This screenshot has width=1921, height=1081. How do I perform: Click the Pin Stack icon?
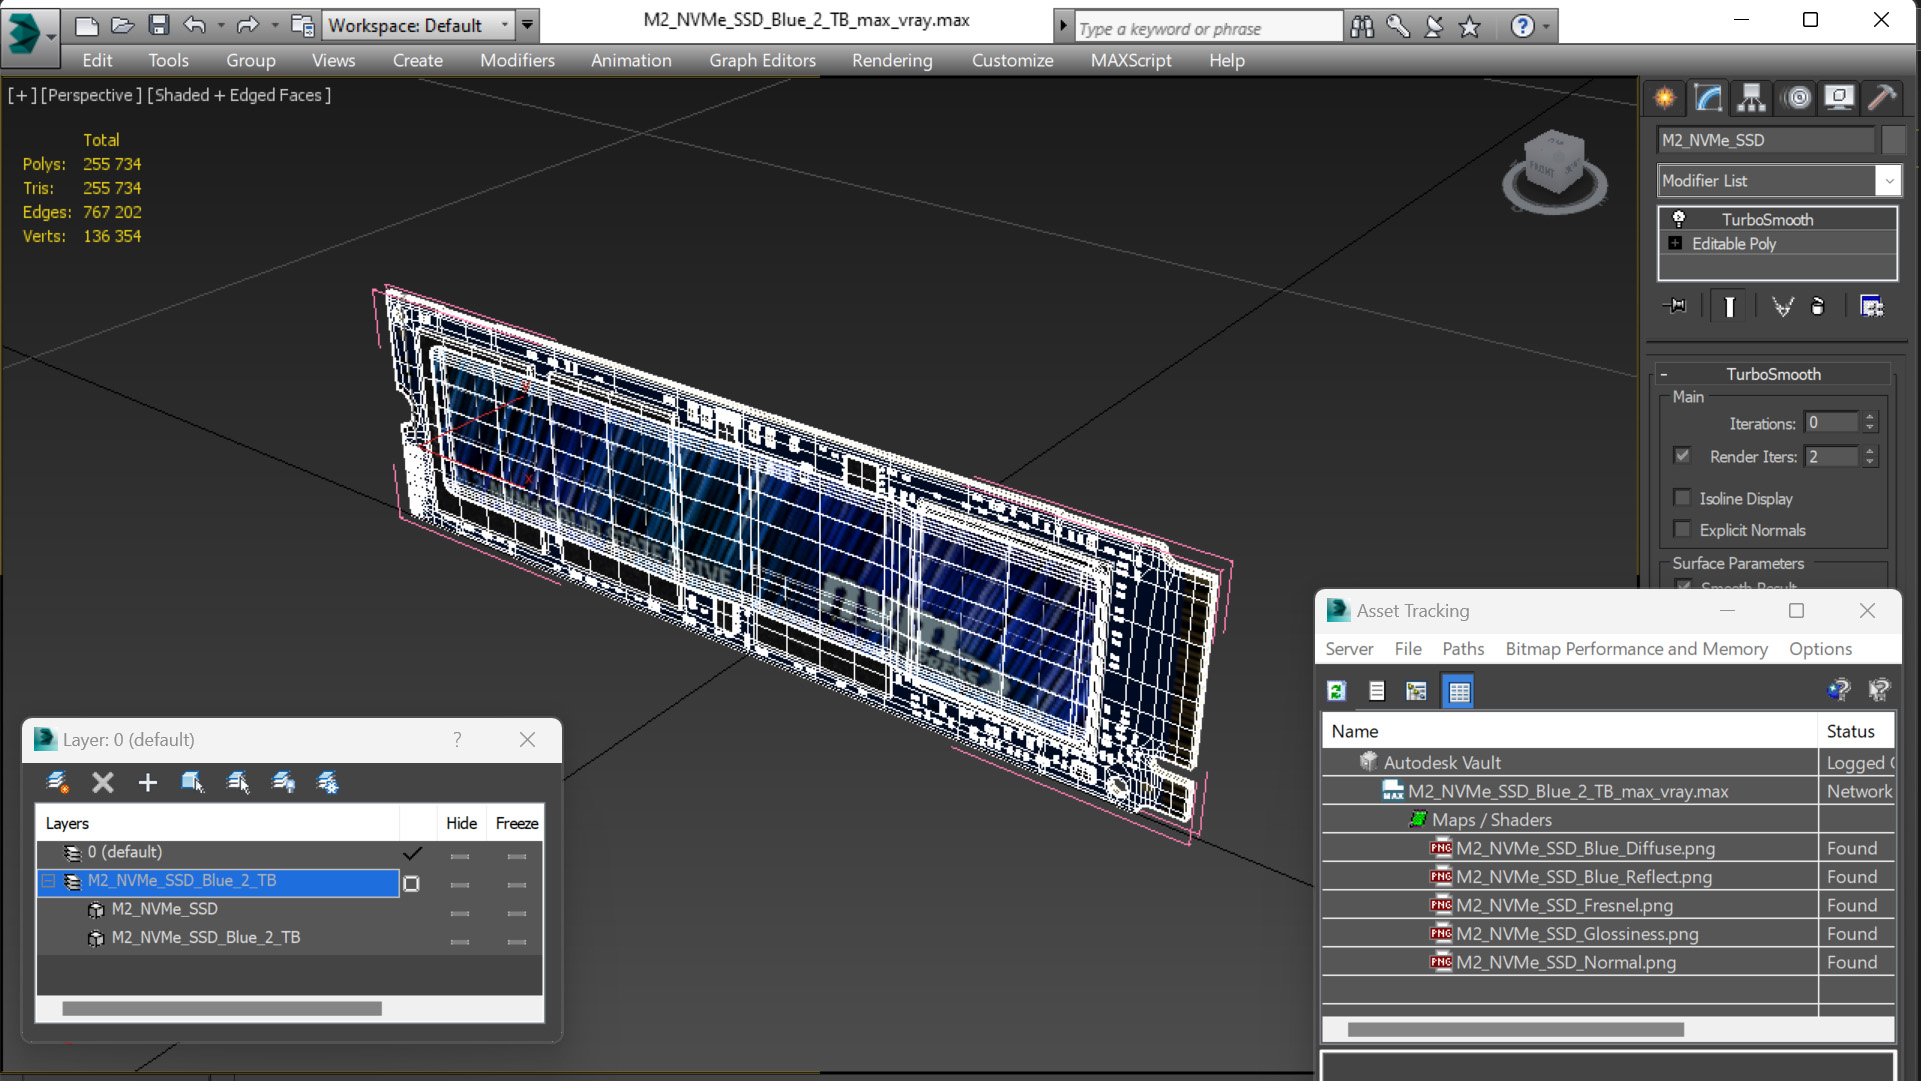pyautogui.click(x=1675, y=306)
